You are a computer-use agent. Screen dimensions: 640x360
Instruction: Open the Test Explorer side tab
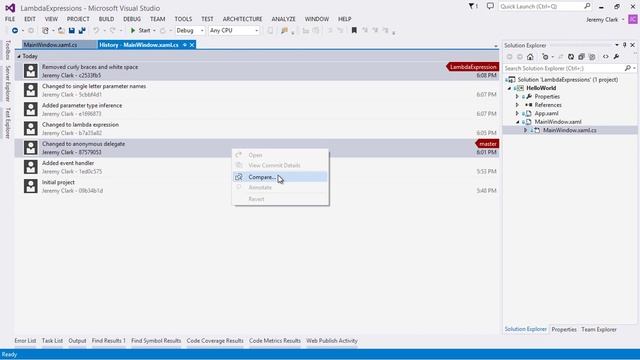tap(7, 123)
